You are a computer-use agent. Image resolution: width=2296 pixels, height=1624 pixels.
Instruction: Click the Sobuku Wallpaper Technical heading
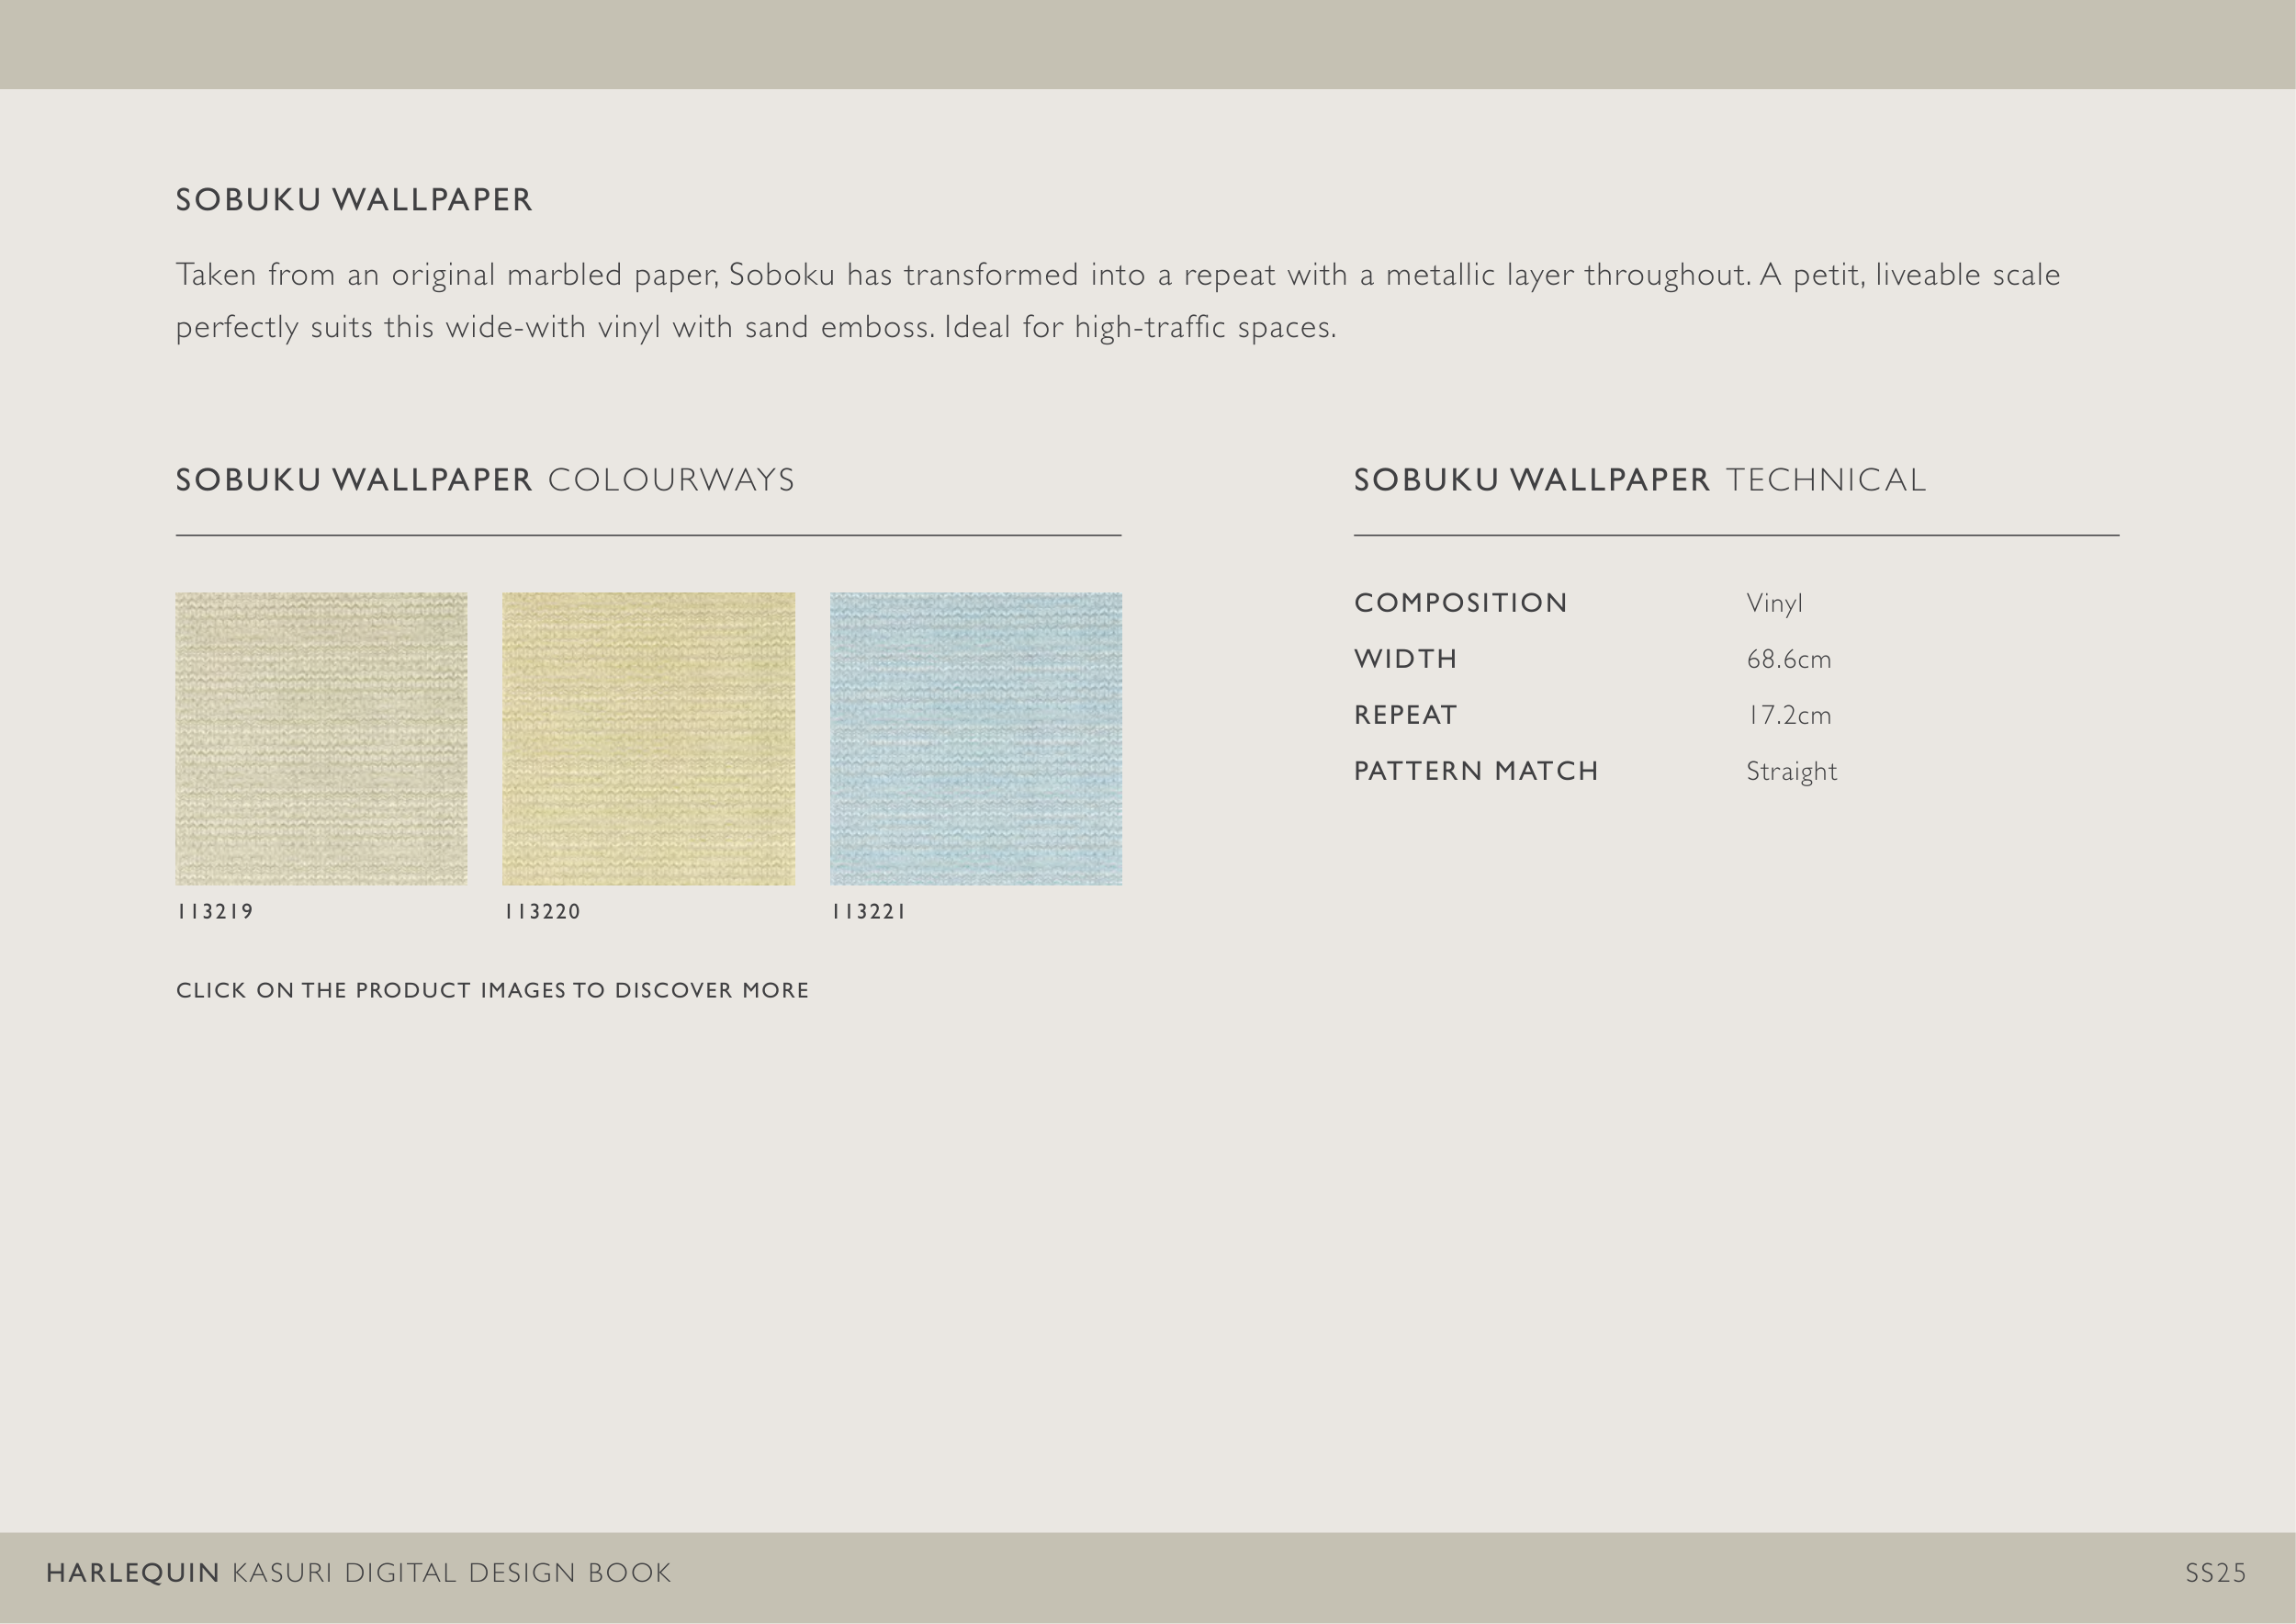tap(1639, 480)
